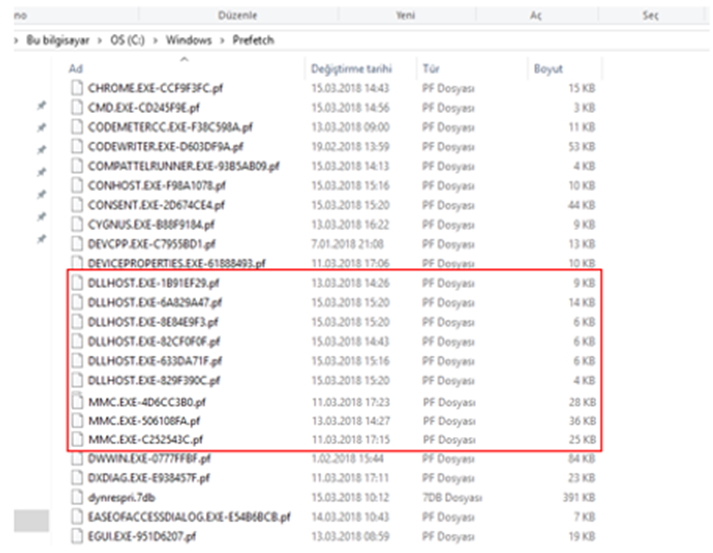This screenshot has width=713, height=553.
Task: Click file icon of DEVICEPROPERTIES.EXE-61888493.pf
Action: [x=77, y=263]
